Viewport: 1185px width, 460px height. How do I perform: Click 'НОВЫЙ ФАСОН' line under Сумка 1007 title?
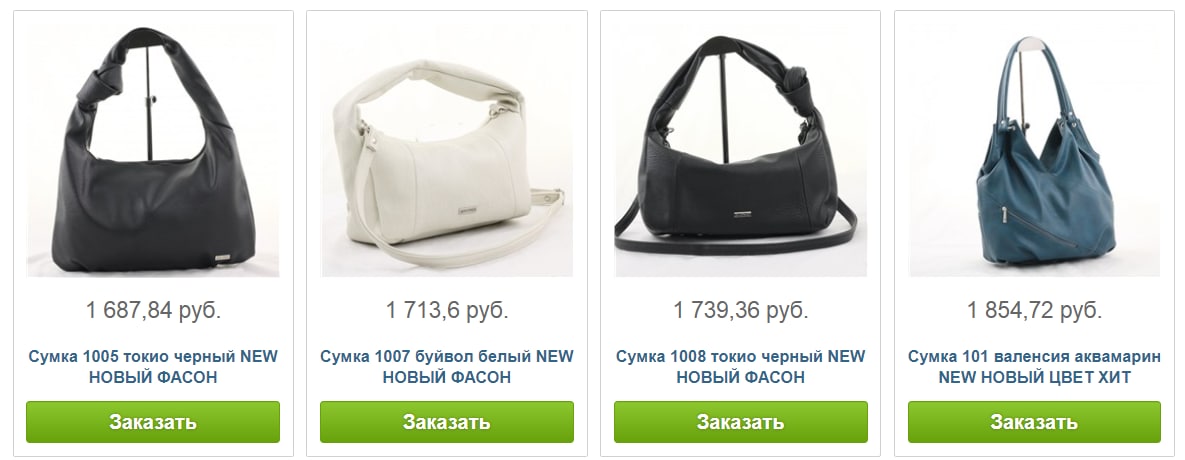pos(447,377)
